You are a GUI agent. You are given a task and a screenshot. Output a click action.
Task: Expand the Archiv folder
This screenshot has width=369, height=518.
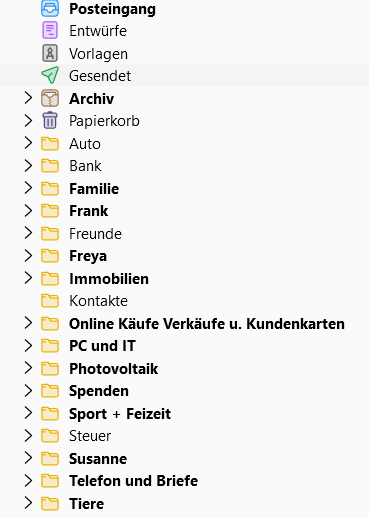tap(28, 98)
